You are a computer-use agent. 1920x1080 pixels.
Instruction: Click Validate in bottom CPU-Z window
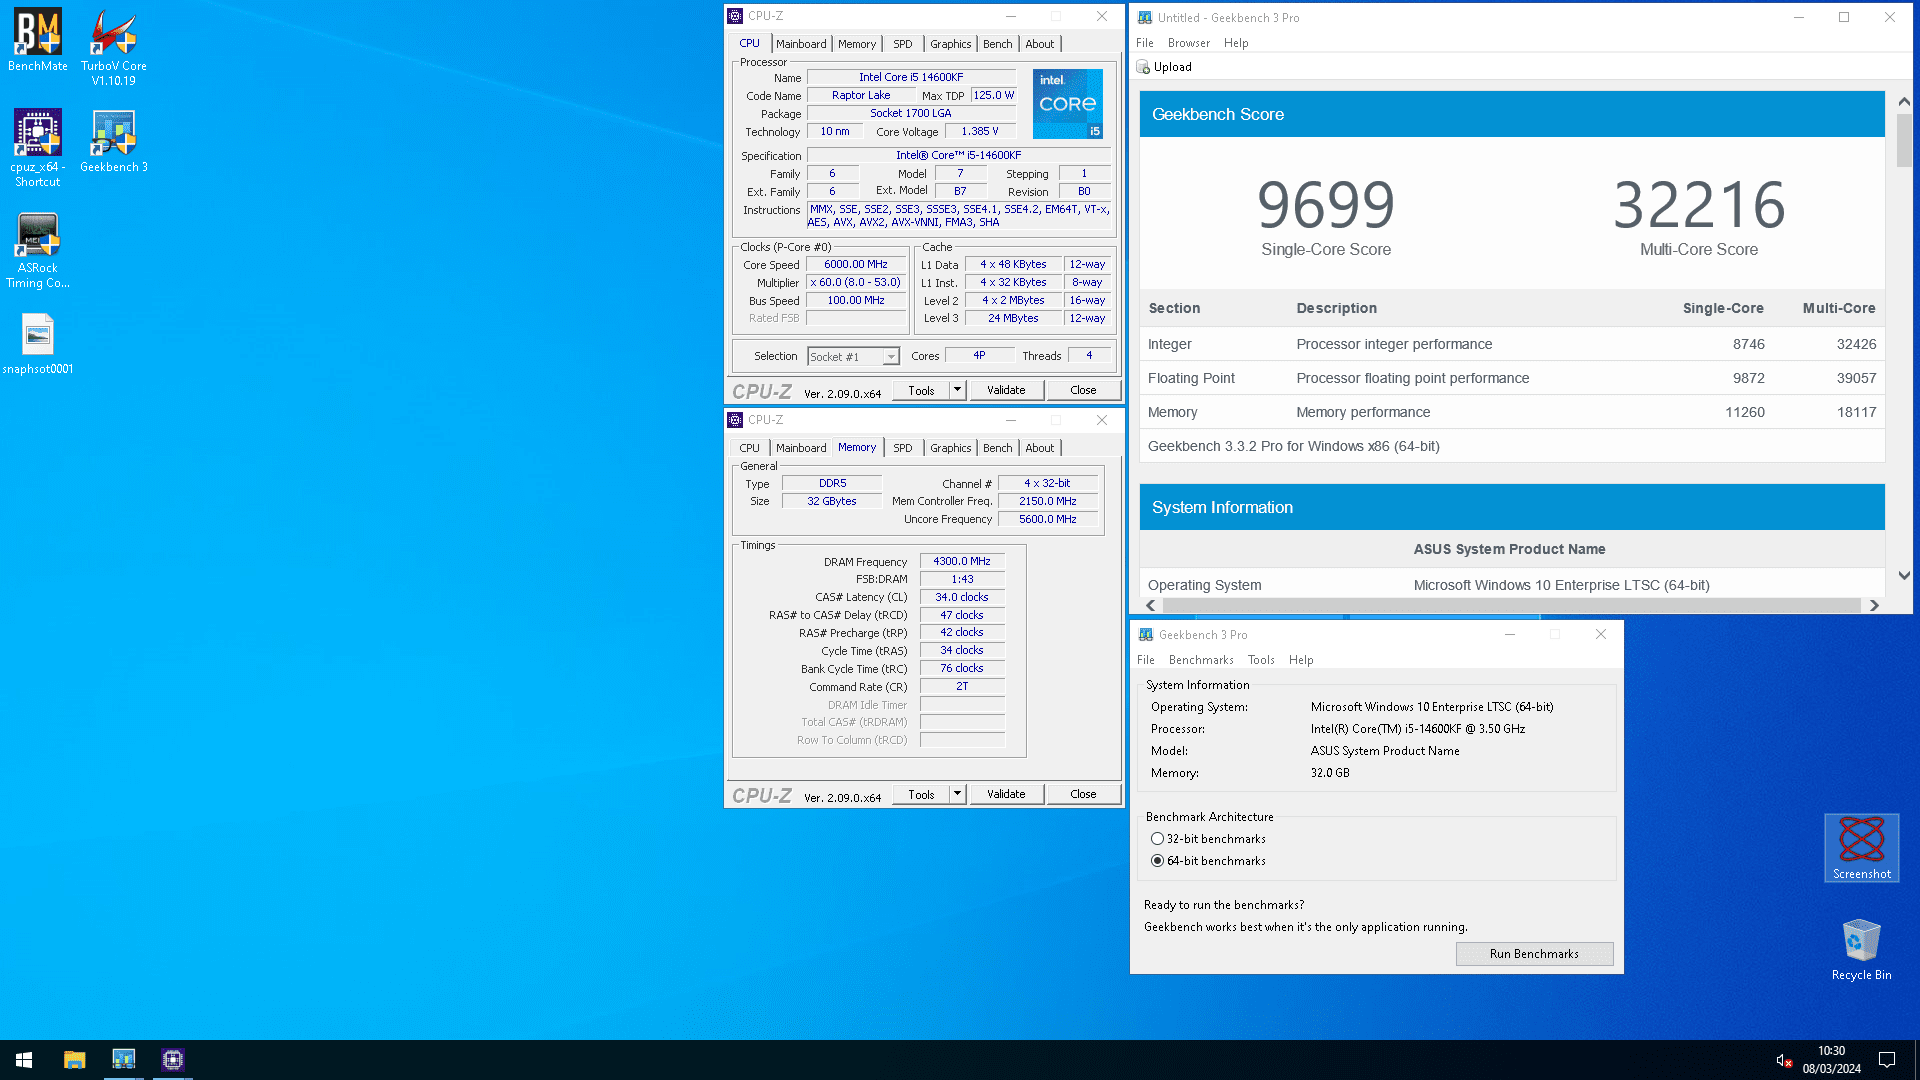click(1006, 794)
